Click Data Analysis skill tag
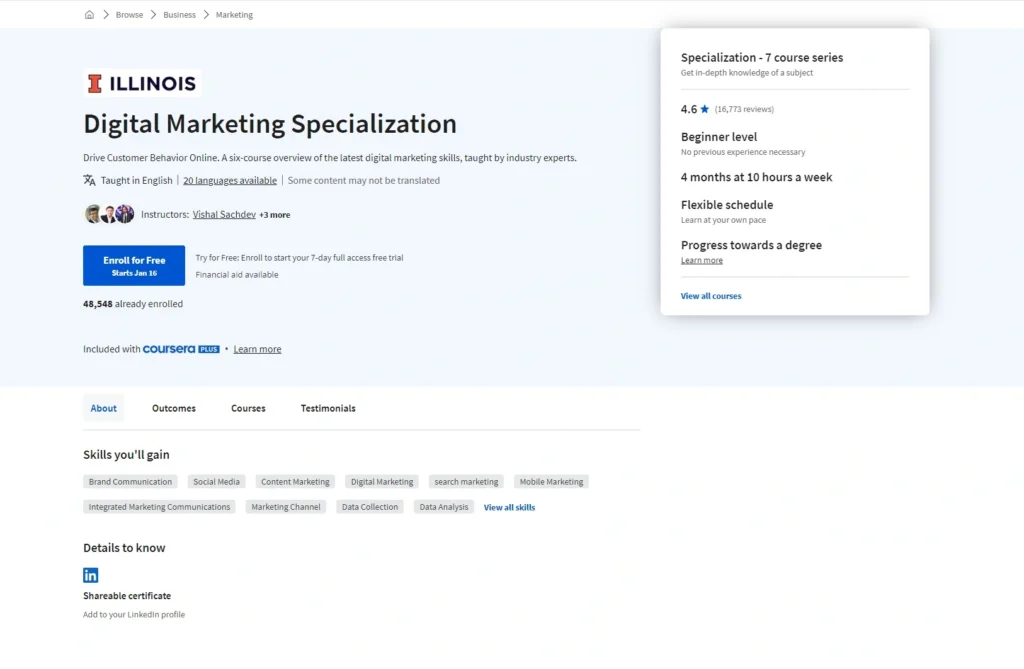The image size is (1024, 669). pyautogui.click(x=443, y=506)
